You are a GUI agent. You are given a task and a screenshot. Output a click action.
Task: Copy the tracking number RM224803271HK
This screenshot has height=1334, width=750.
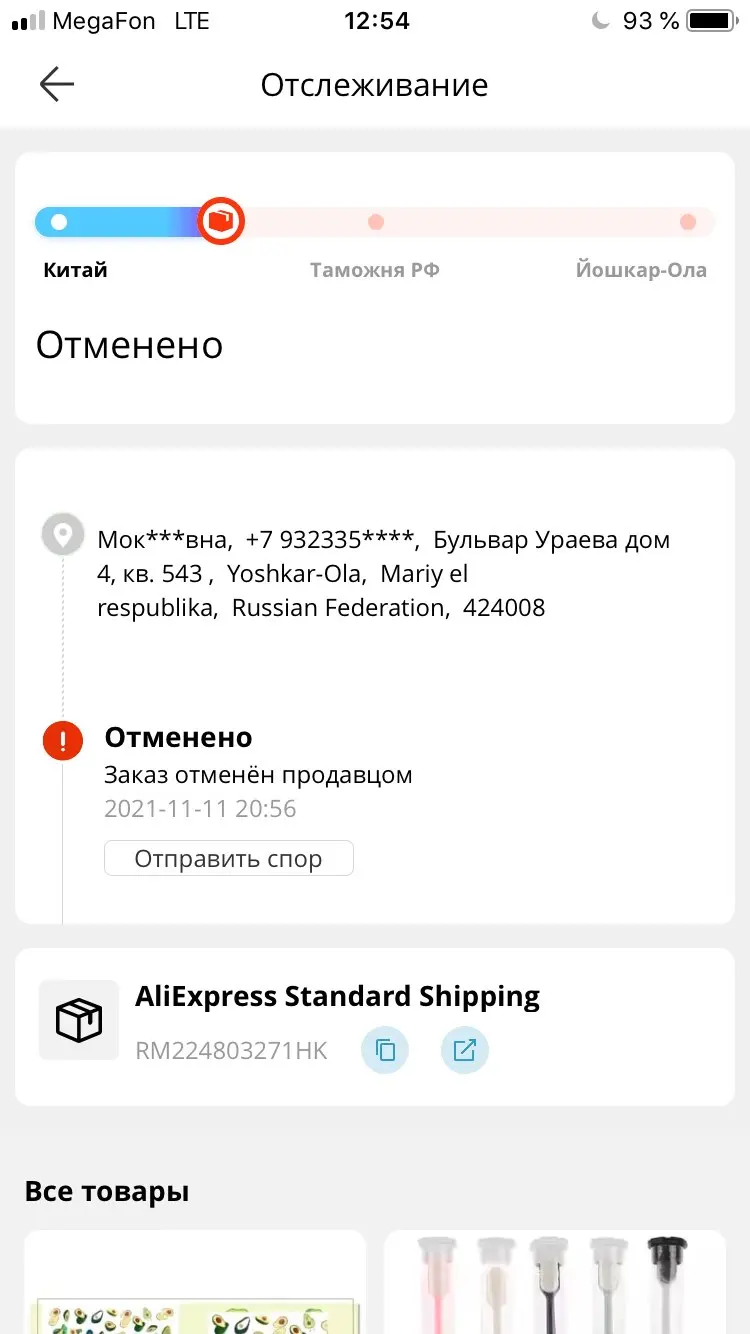[385, 1050]
